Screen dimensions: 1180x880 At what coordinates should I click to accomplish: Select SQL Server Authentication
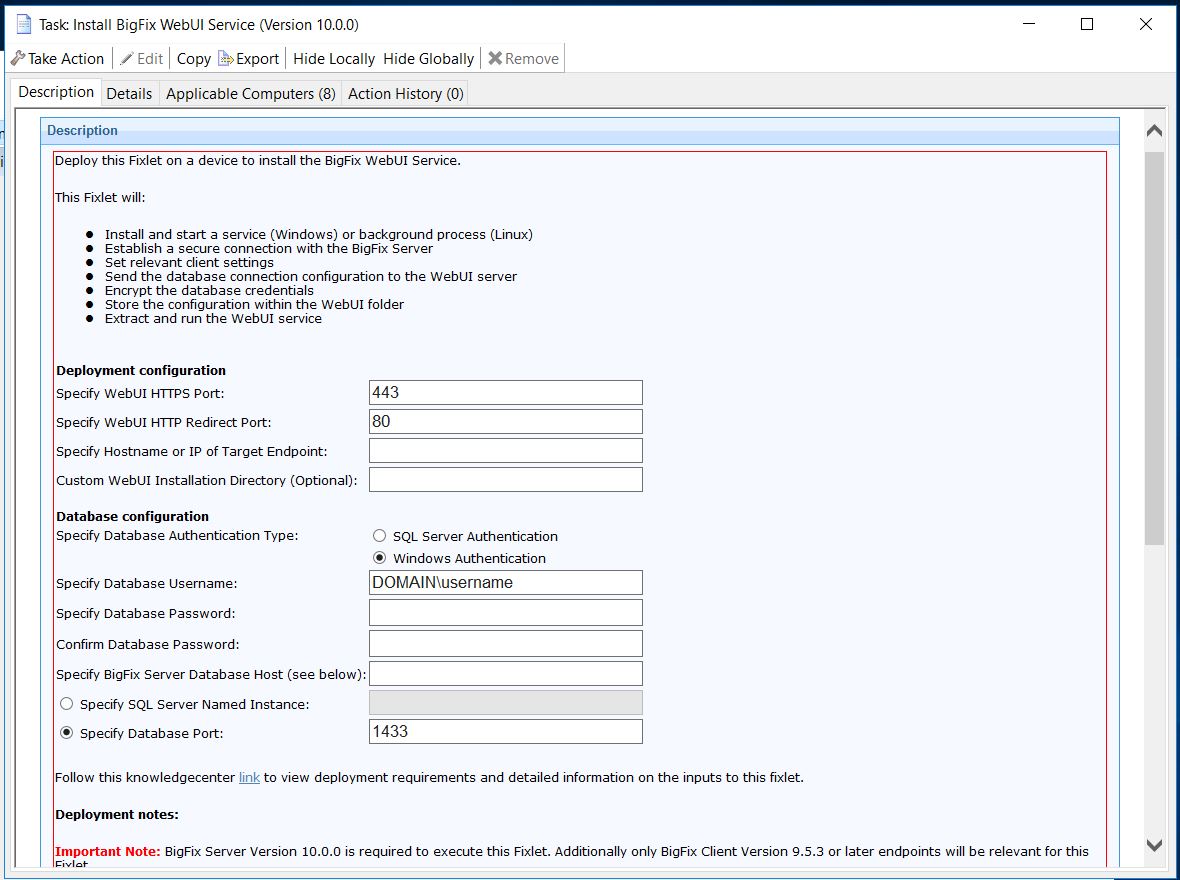(x=379, y=535)
